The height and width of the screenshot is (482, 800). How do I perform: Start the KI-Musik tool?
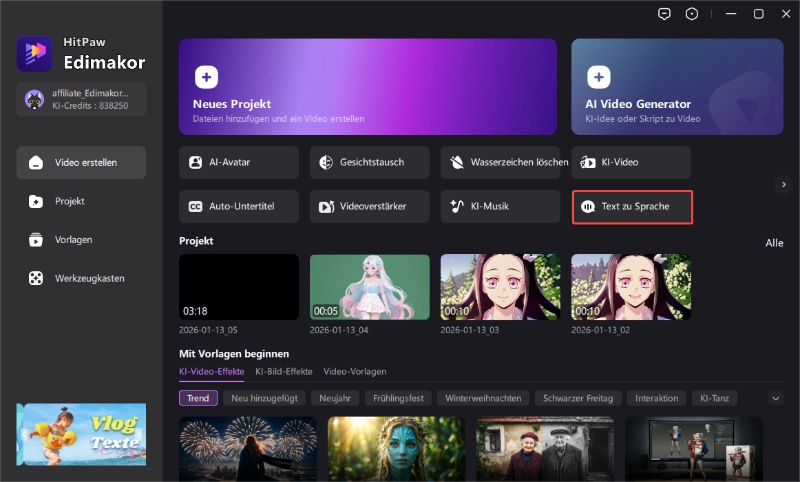(501, 206)
